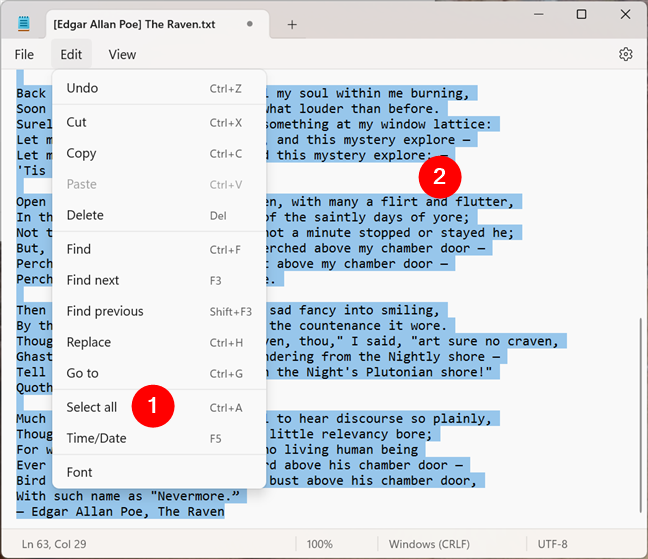648x559 pixels.
Task: Choose Cut from the Edit menu
Action: (x=159, y=122)
